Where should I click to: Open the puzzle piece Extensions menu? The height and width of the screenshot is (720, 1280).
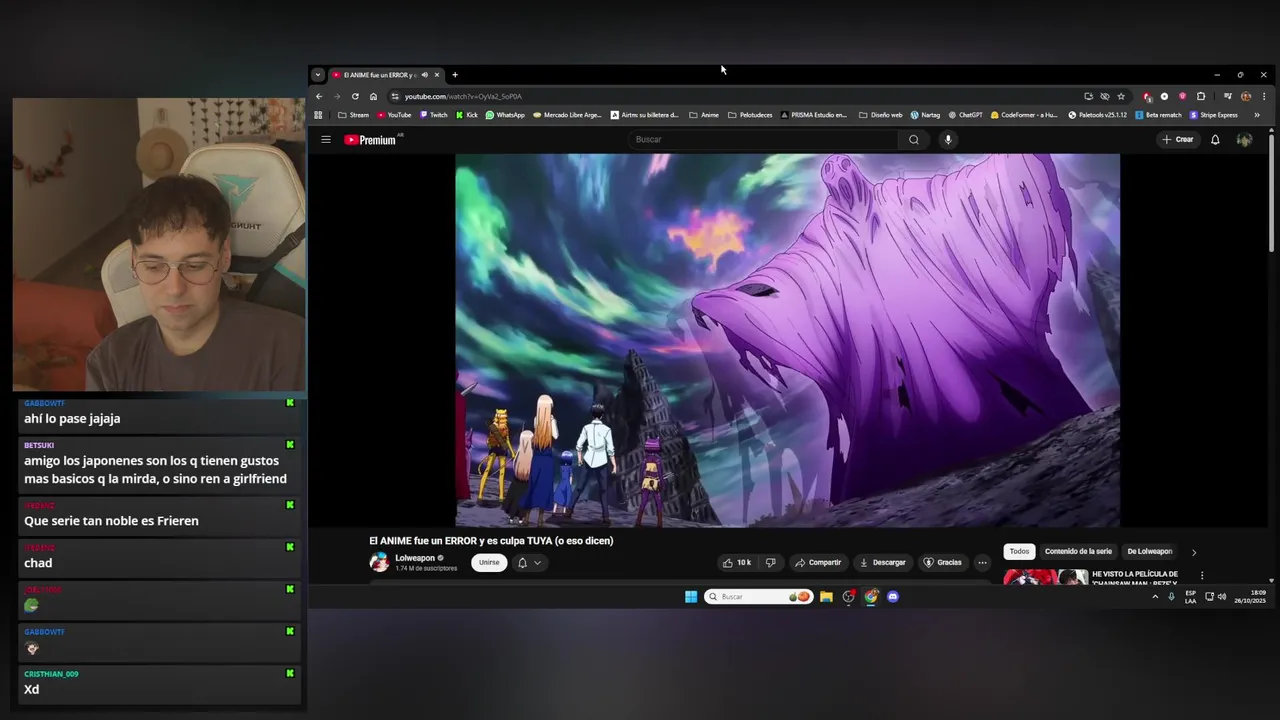(x=1201, y=96)
